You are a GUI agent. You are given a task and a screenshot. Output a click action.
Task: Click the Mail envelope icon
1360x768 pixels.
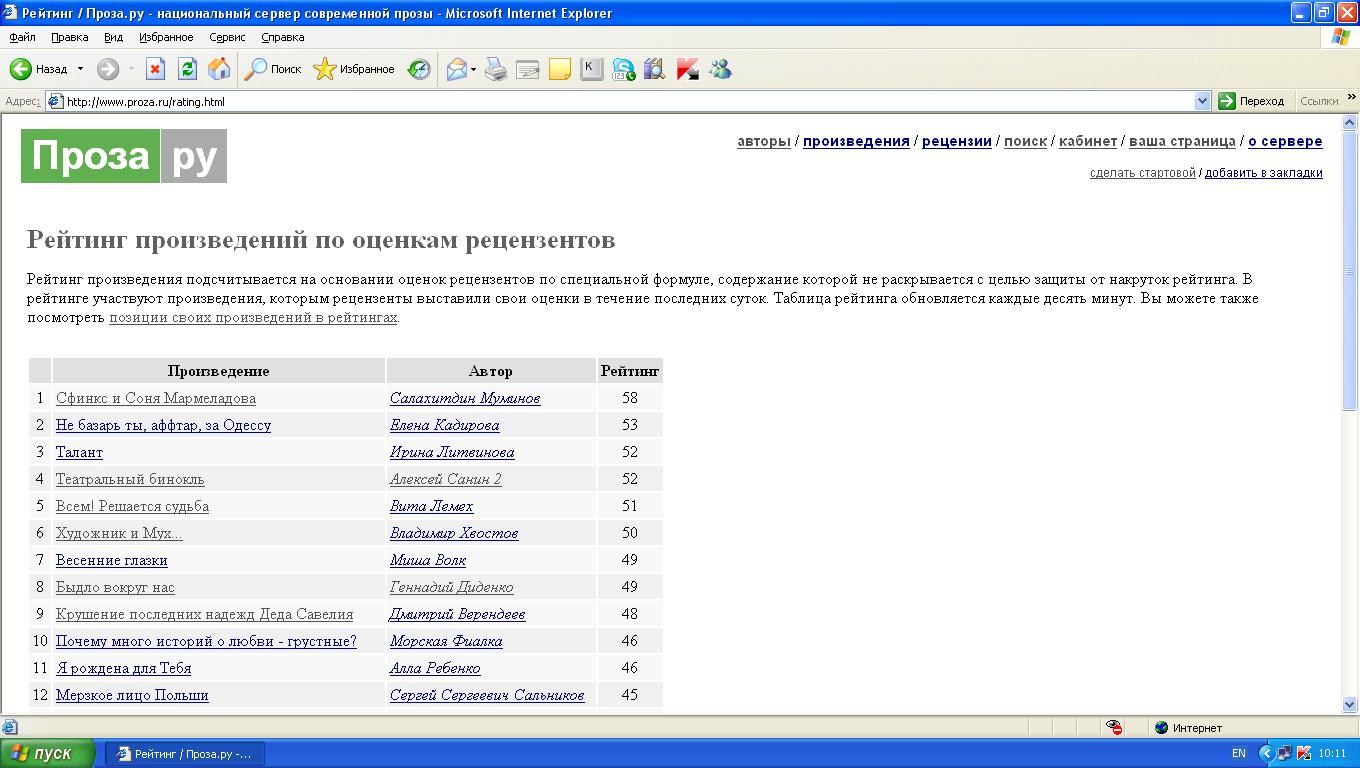456,69
